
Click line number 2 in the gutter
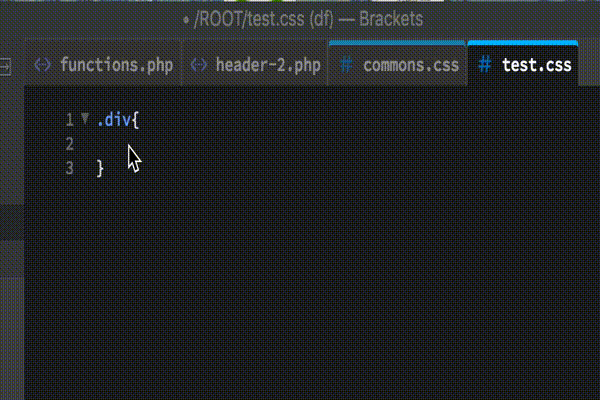69,144
